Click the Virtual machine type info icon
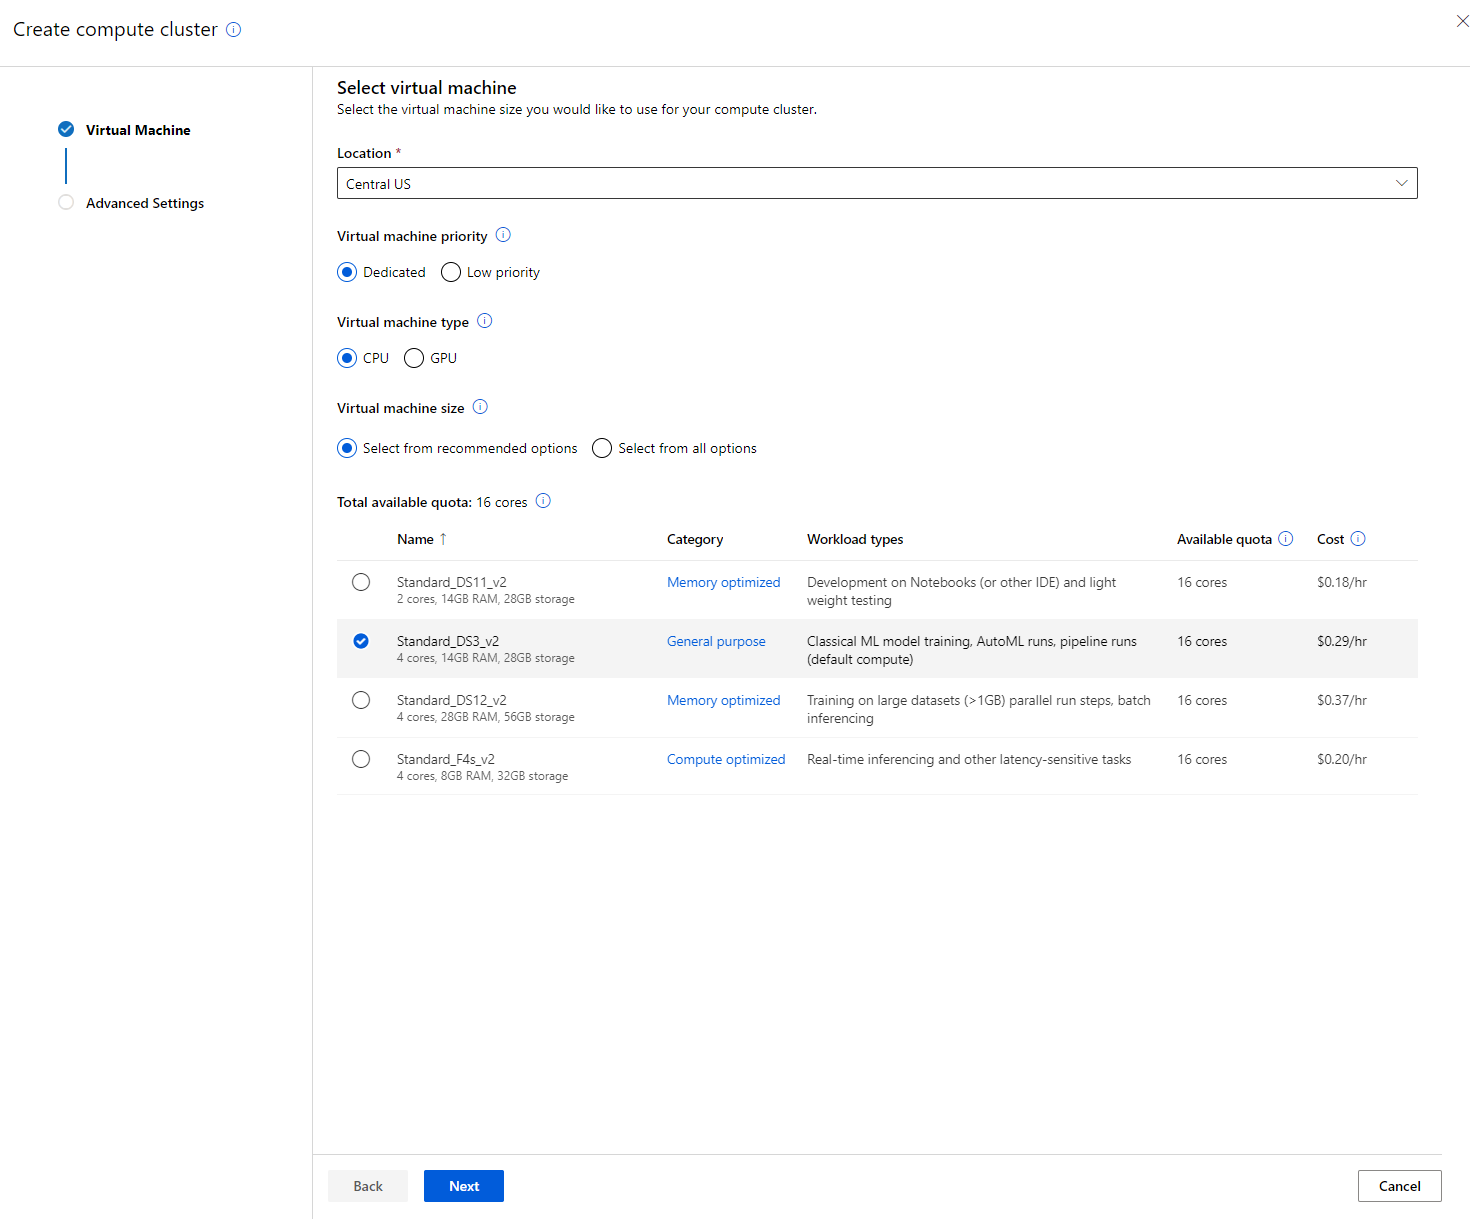 (x=485, y=321)
